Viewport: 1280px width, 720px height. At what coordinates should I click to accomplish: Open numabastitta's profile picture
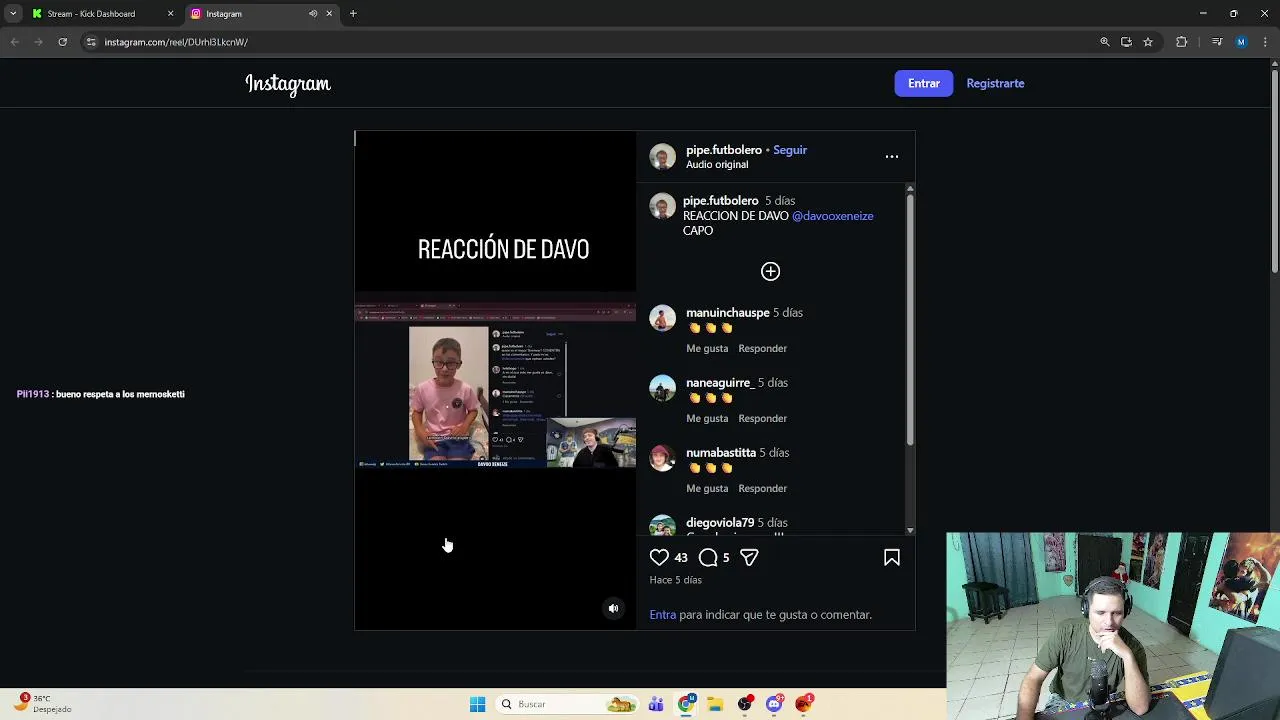click(662, 458)
